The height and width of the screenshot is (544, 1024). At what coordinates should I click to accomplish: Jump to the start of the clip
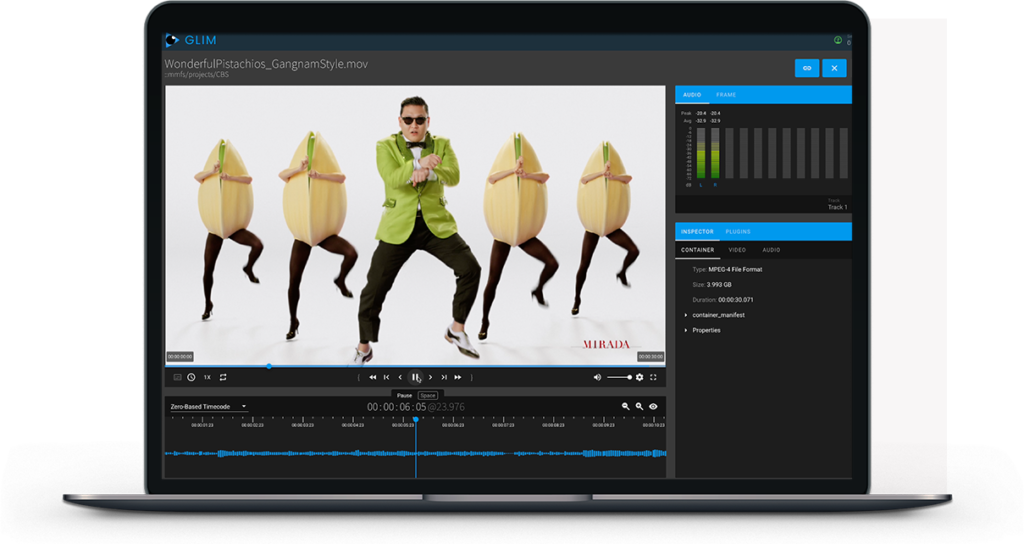387,377
